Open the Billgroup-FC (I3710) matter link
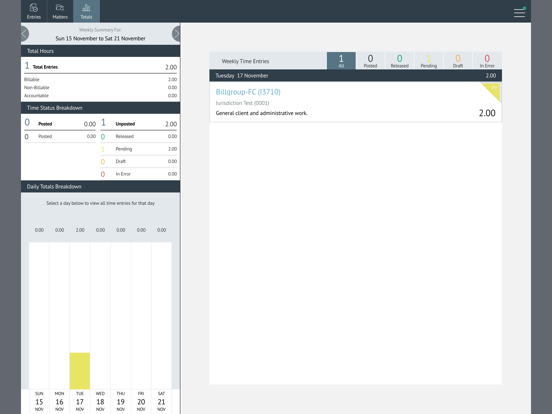Screen dimensions: 552x414 (248, 92)
